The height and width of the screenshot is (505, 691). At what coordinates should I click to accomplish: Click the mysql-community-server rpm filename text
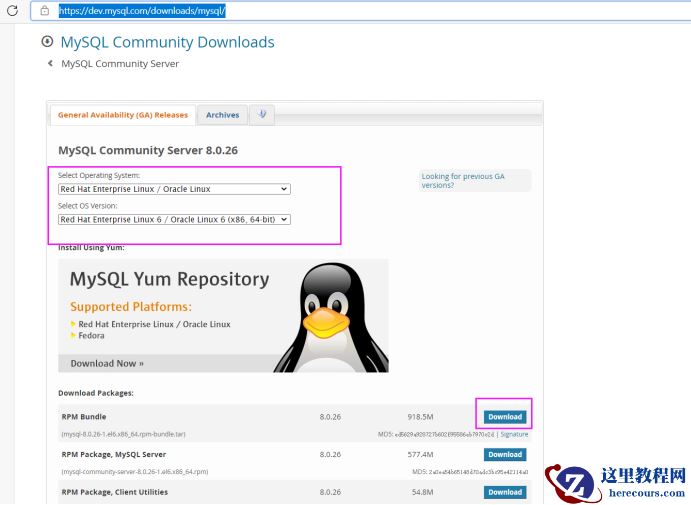(135, 472)
